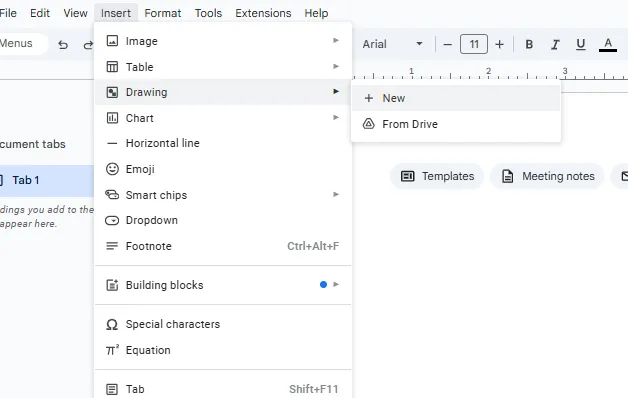Click the Emoji smiley icon
Viewport: 628px width, 398px height.
112,169
